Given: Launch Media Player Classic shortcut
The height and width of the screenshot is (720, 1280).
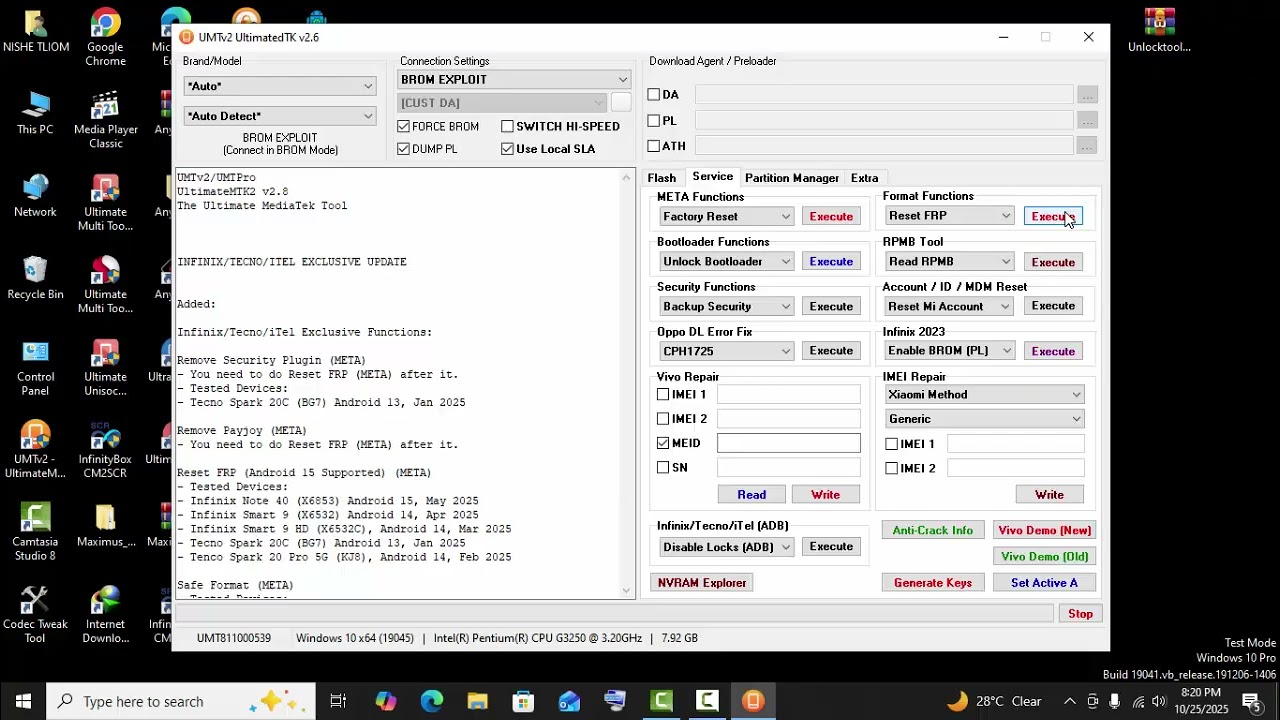Looking at the screenshot, I should click(105, 120).
